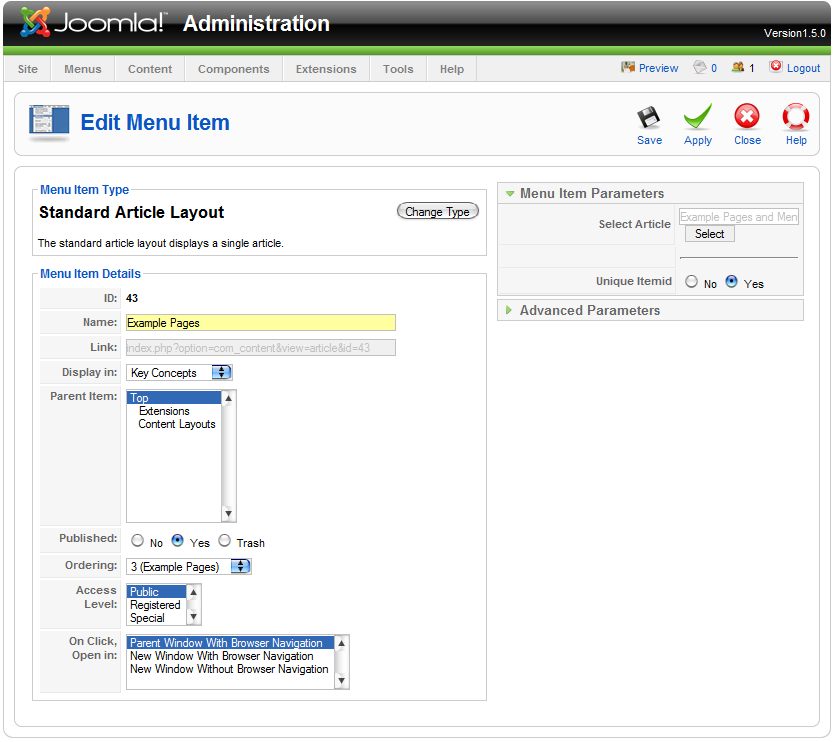833x742 pixels.
Task: Click the Change Type button
Action: [x=437, y=212]
